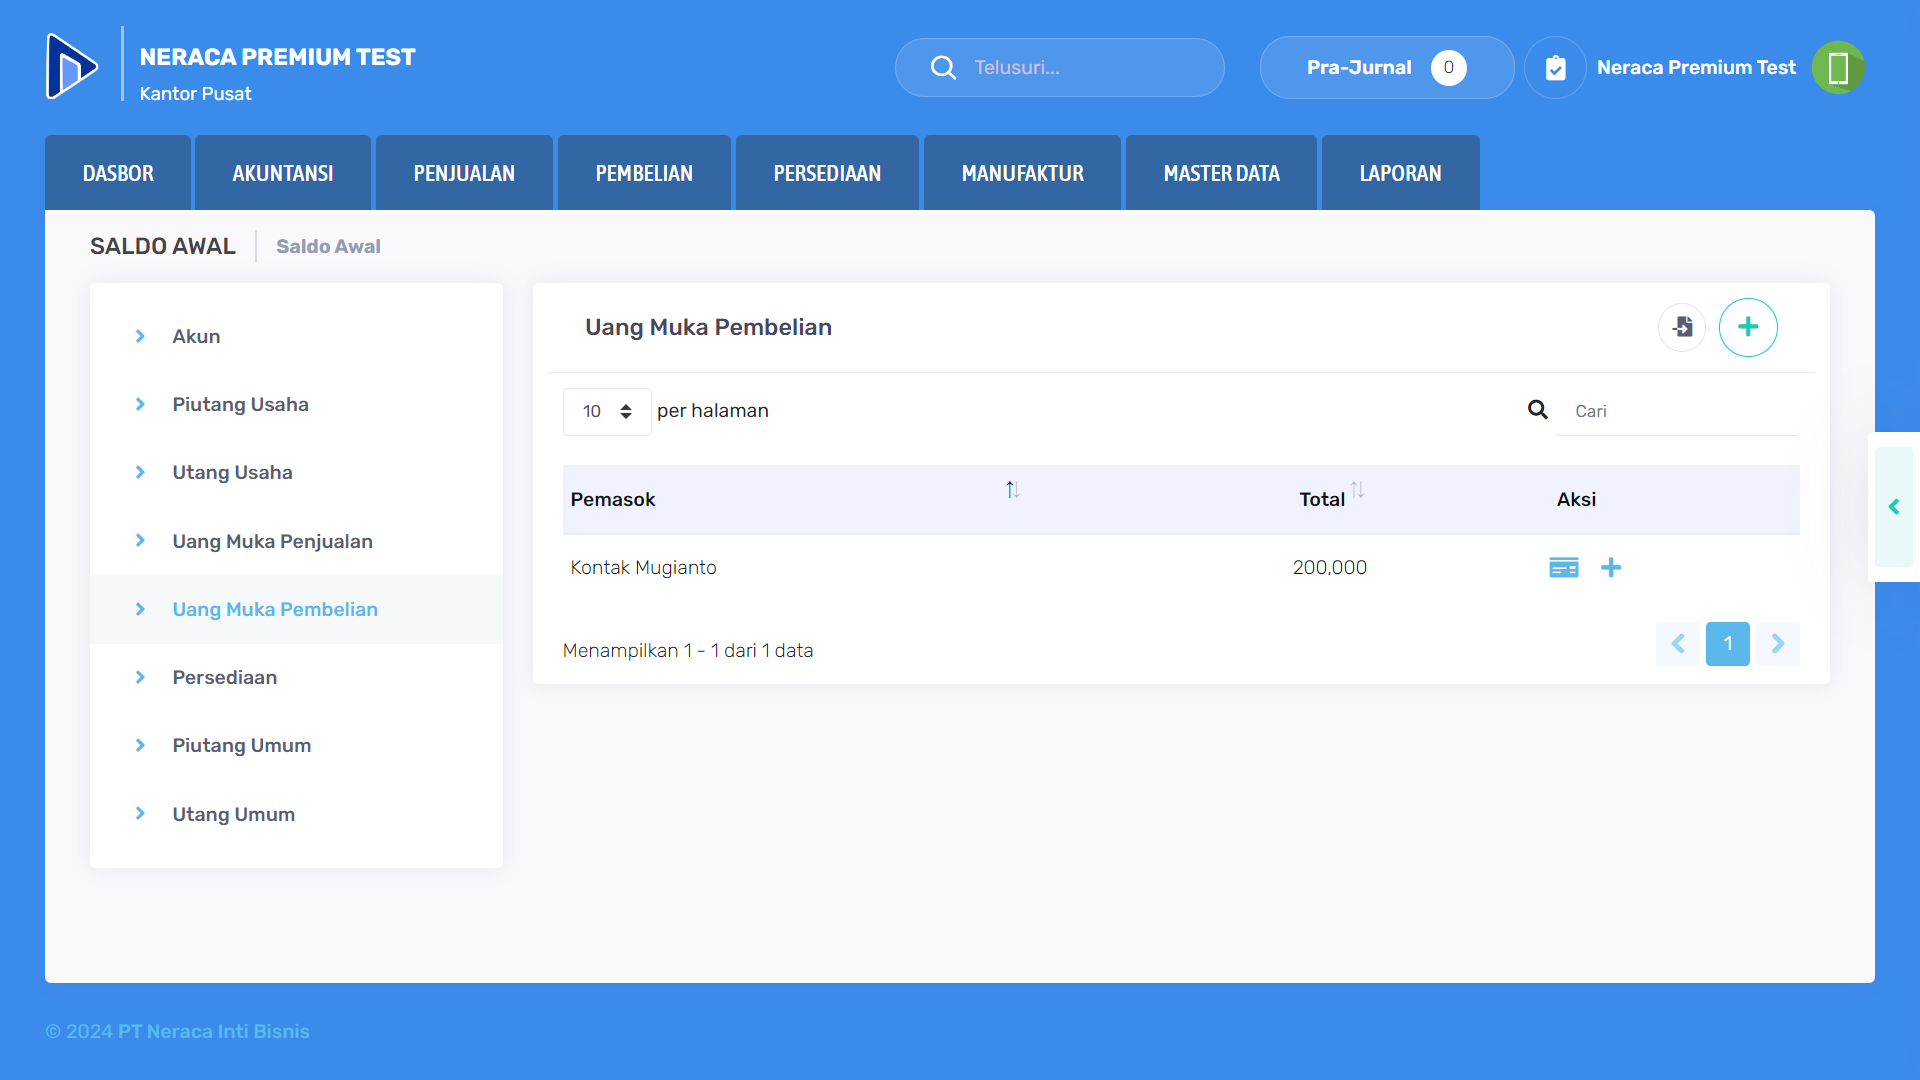This screenshot has height=1080, width=1920.
Task: Open Neraca Premium Test user name
Action: coord(1696,67)
